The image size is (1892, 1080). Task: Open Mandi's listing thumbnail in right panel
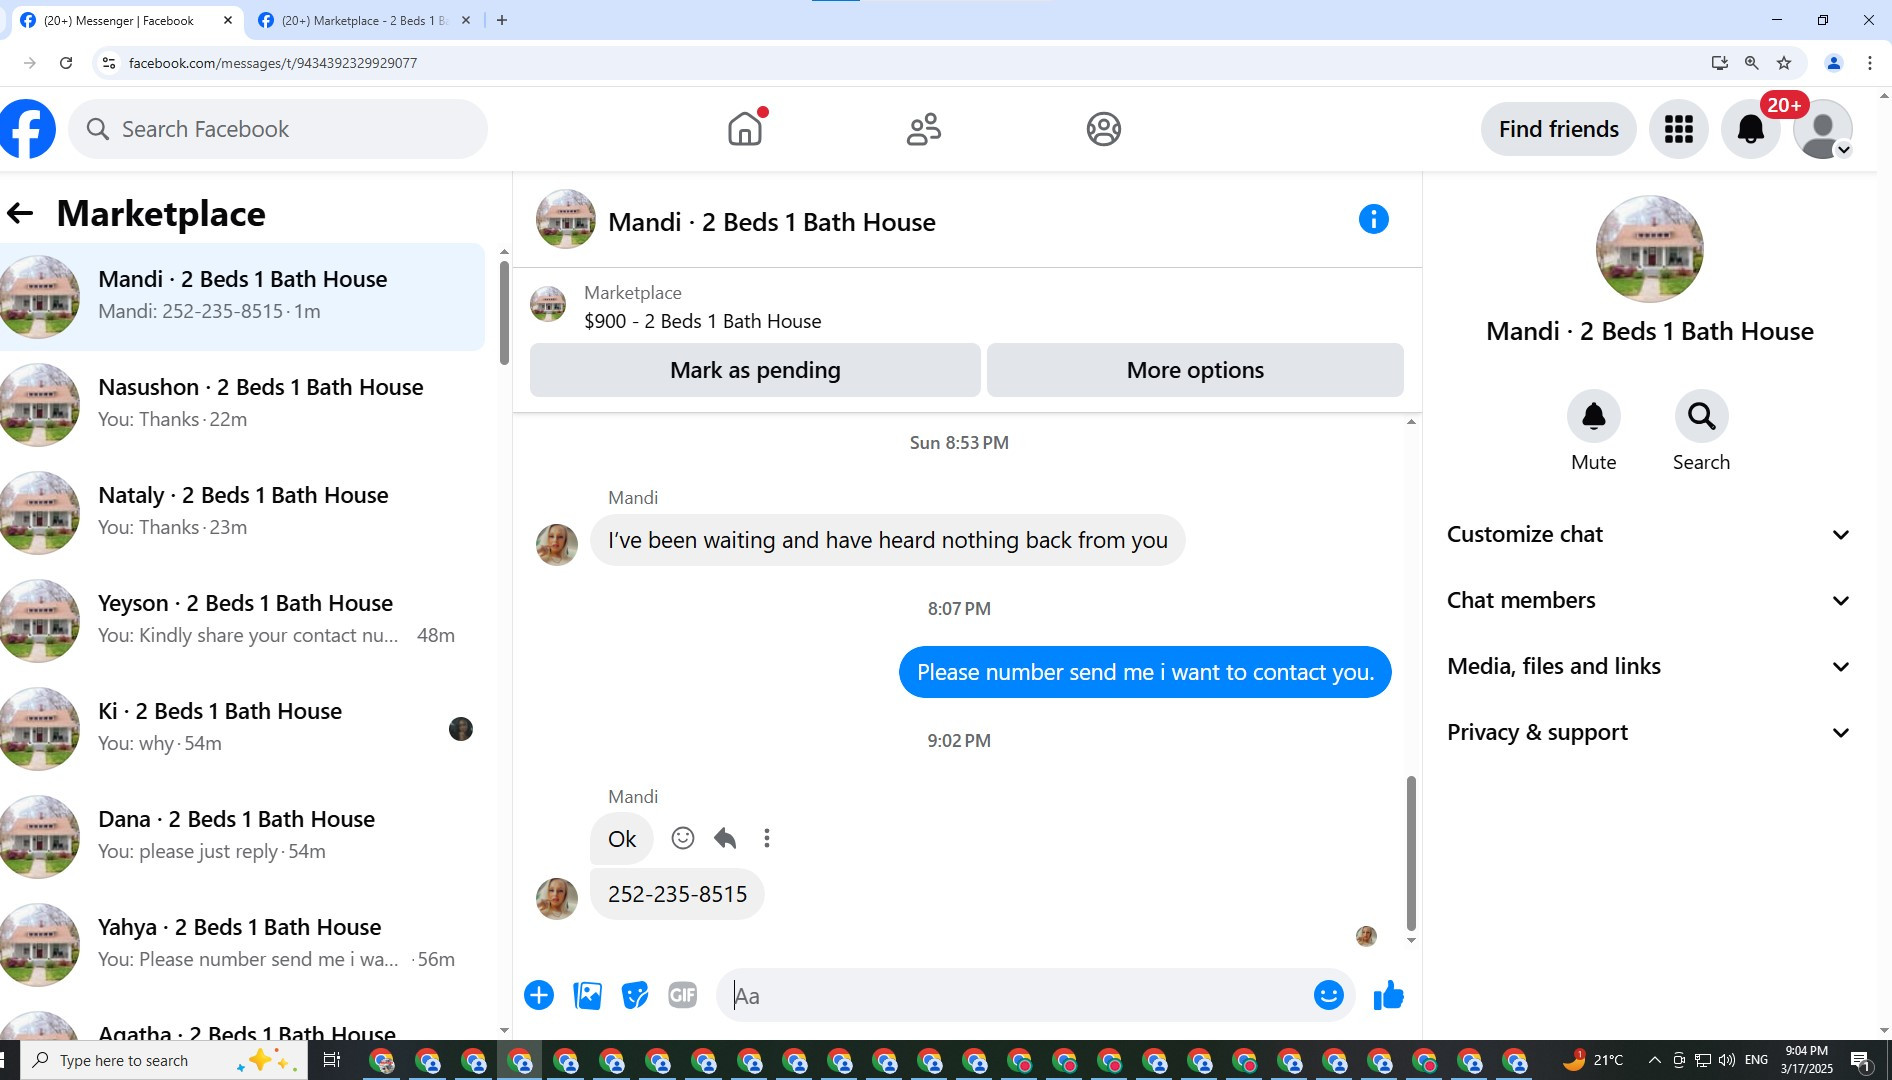[x=1649, y=249]
